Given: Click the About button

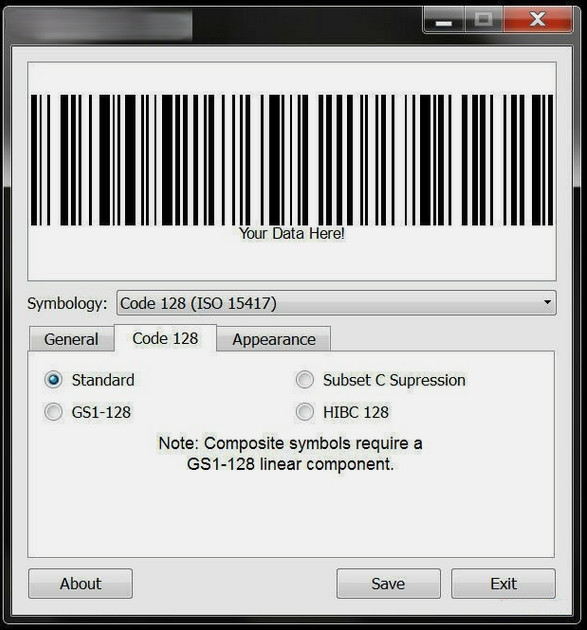Looking at the screenshot, I should 80,583.
